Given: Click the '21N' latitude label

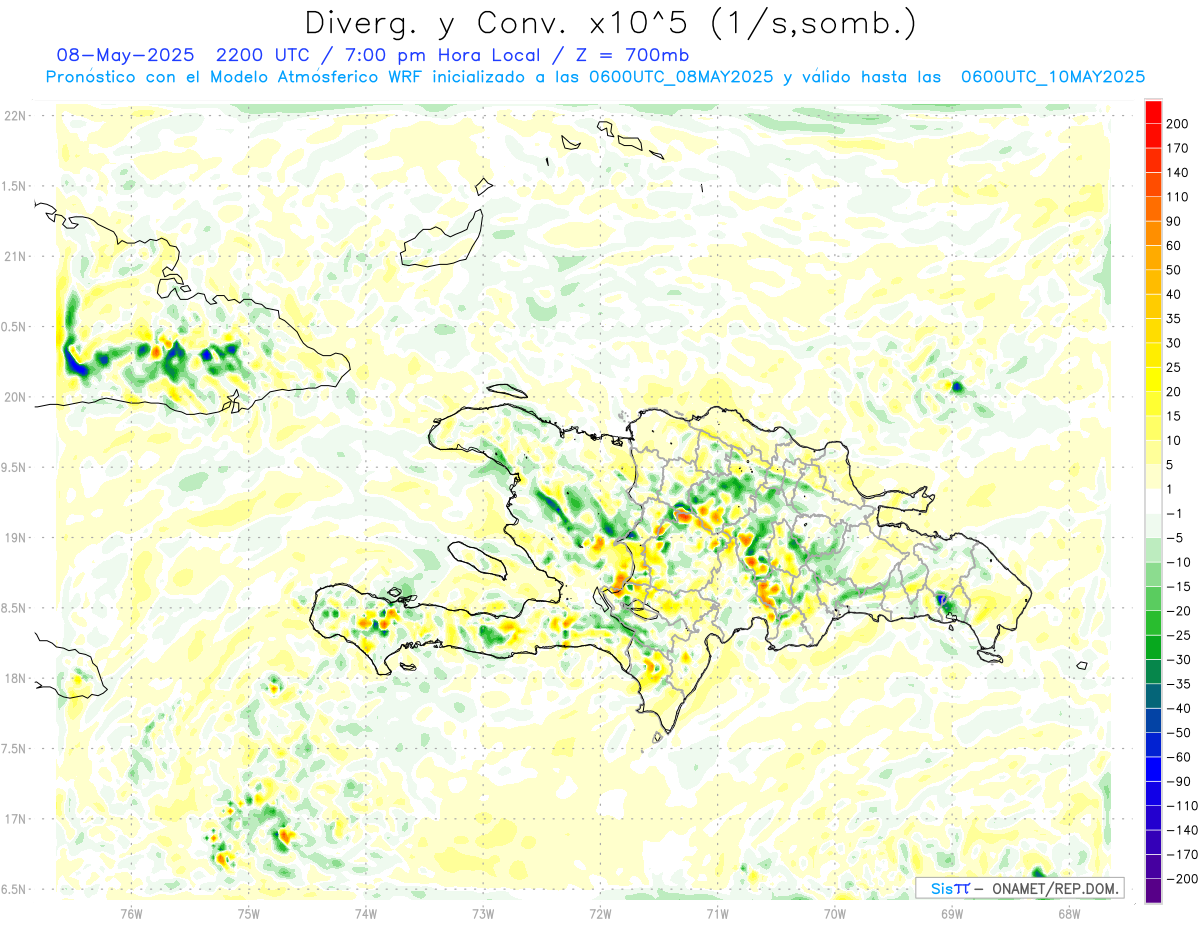Looking at the screenshot, I should tap(14, 256).
